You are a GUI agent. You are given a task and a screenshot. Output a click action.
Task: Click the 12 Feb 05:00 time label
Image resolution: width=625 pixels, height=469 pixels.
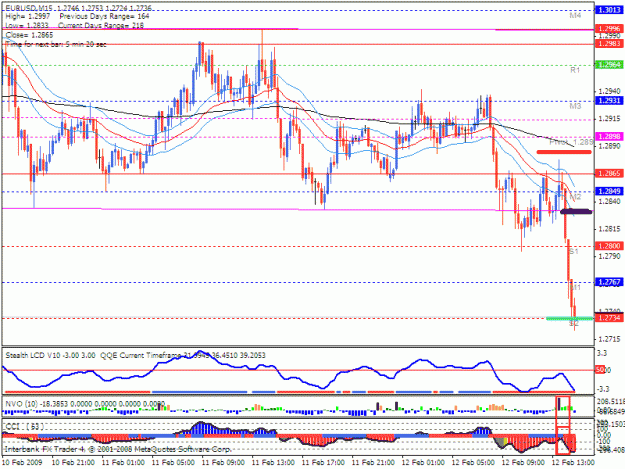click(473, 463)
